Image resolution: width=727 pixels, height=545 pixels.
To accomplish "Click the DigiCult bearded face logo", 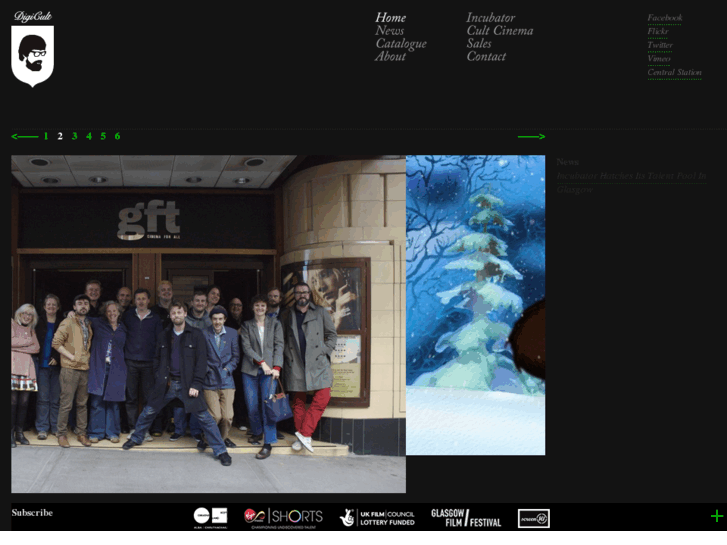I will click(32, 56).
